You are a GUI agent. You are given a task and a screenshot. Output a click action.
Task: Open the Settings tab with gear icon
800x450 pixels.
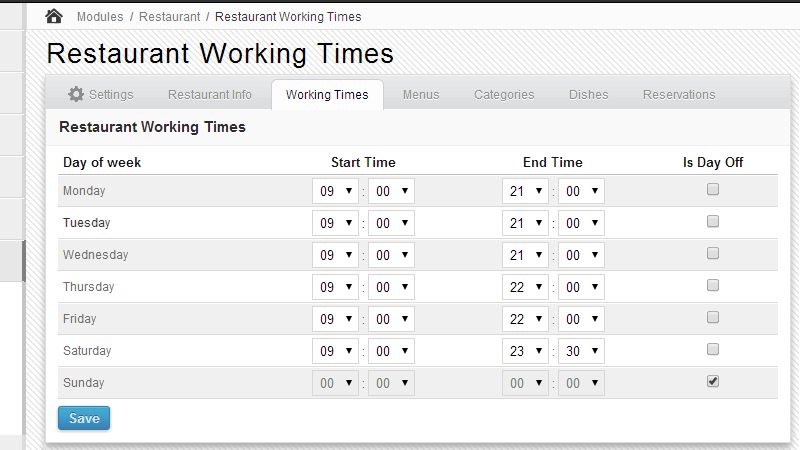tap(100, 95)
